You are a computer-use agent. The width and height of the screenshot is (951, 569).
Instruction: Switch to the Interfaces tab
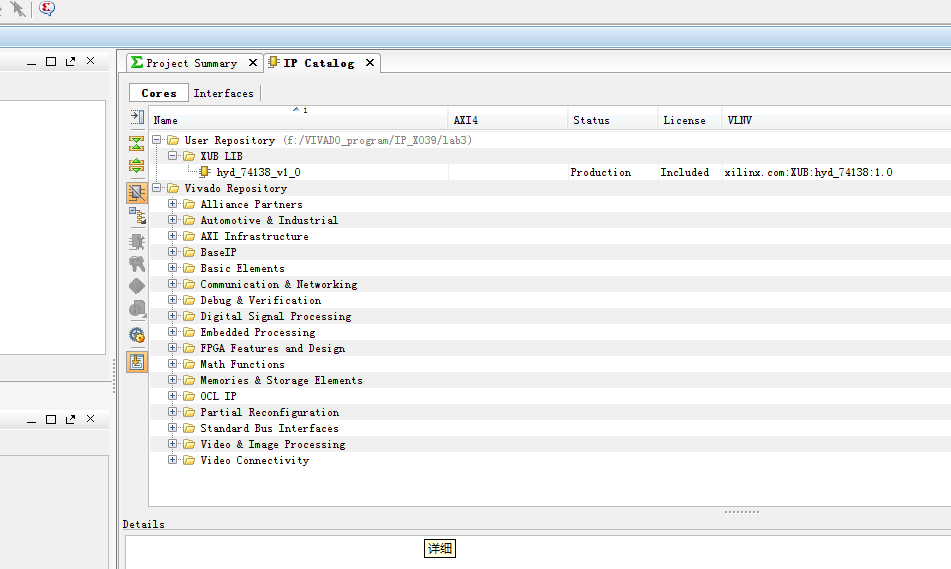tap(223, 93)
